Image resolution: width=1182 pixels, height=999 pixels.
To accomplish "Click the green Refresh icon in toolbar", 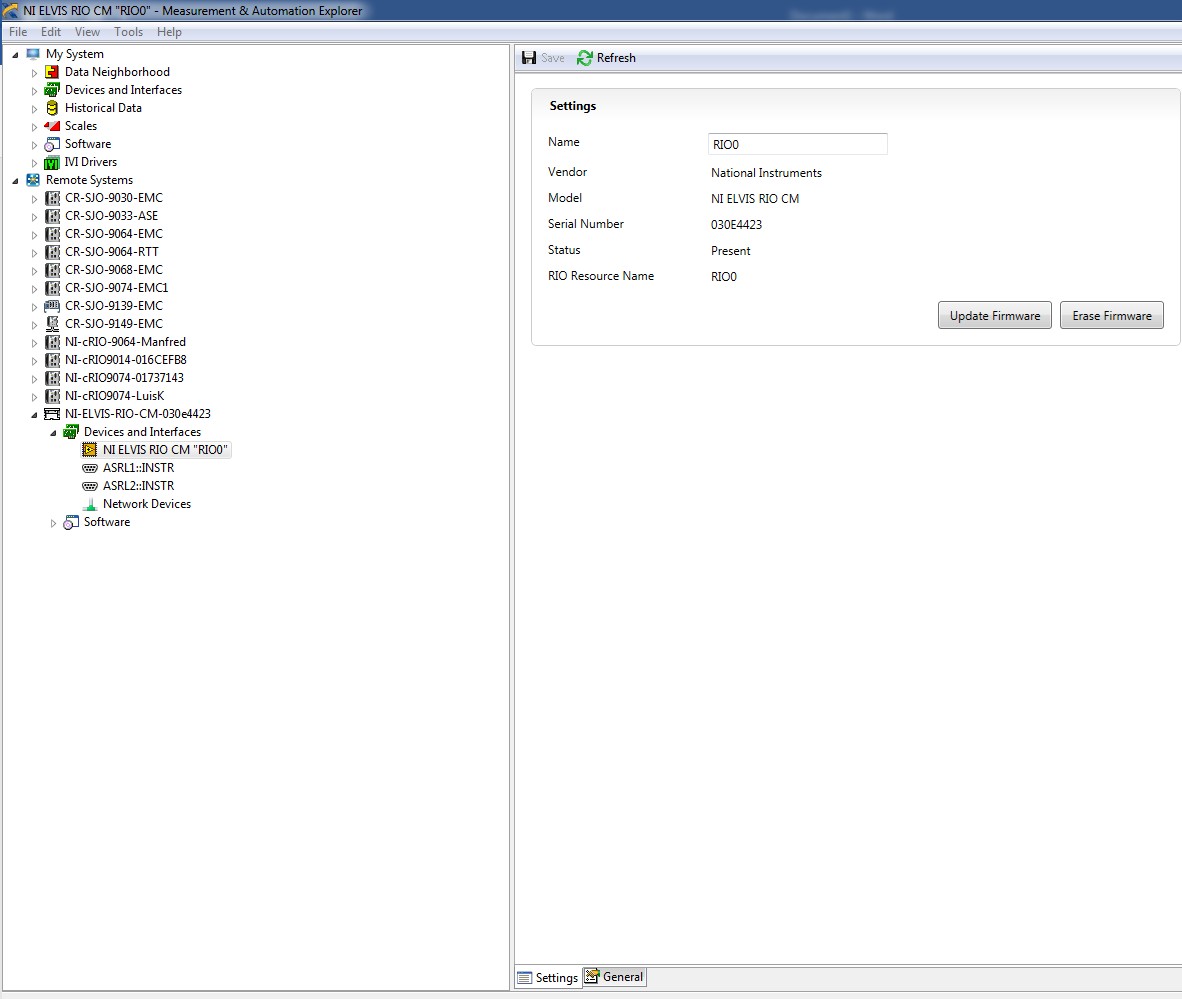I will tap(585, 58).
